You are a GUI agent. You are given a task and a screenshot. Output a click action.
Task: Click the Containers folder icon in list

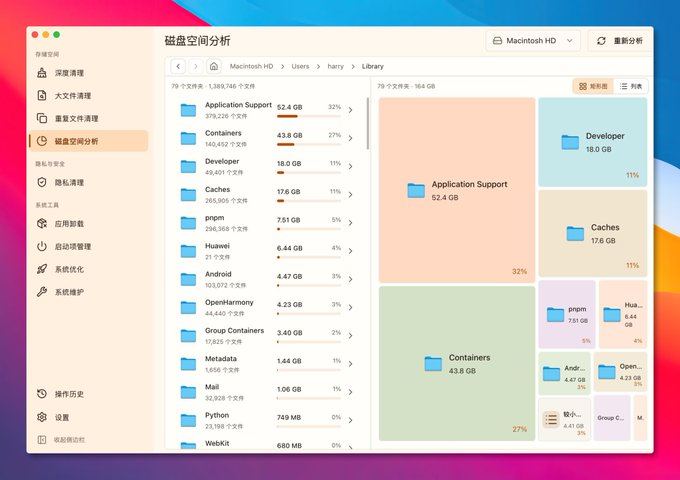tap(188, 138)
